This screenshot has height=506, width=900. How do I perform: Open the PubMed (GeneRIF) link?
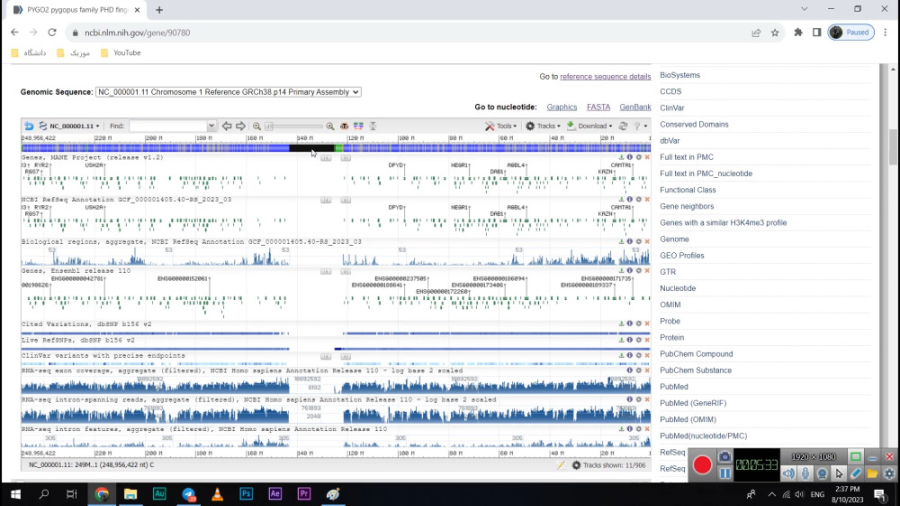point(693,403)
